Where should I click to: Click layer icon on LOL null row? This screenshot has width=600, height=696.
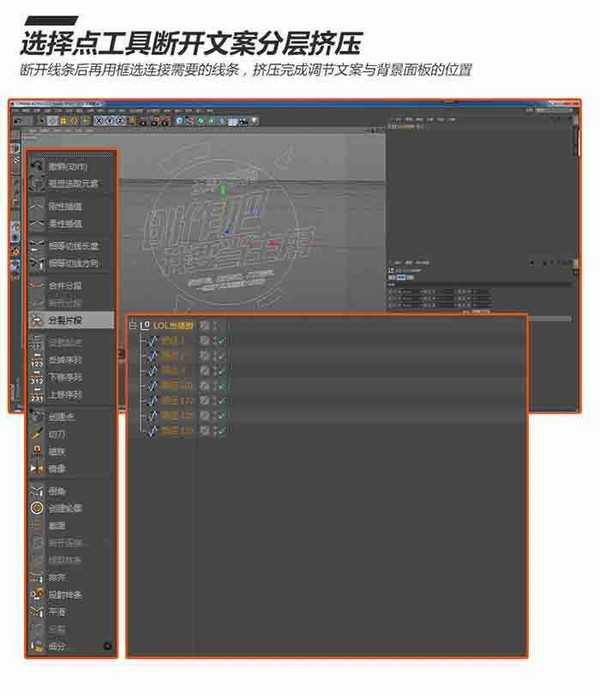pyautogui.click(x=204, y=325)
